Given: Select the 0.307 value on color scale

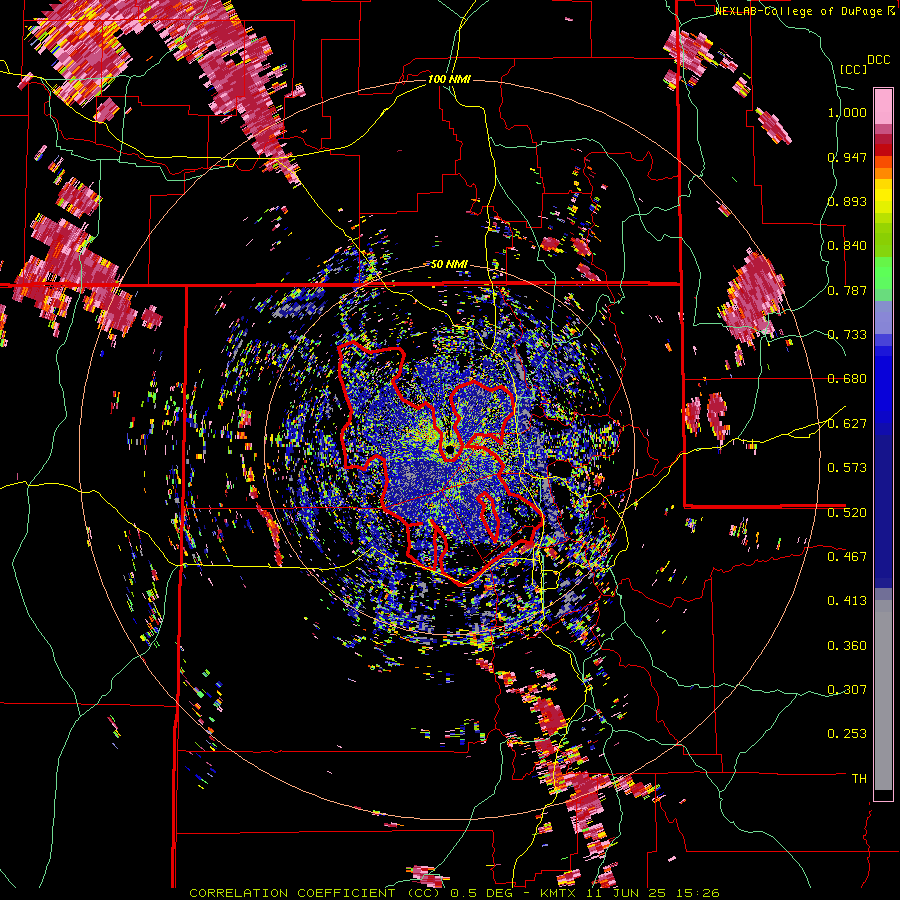Looking at the screenshot, I should (x=847, y=690).
